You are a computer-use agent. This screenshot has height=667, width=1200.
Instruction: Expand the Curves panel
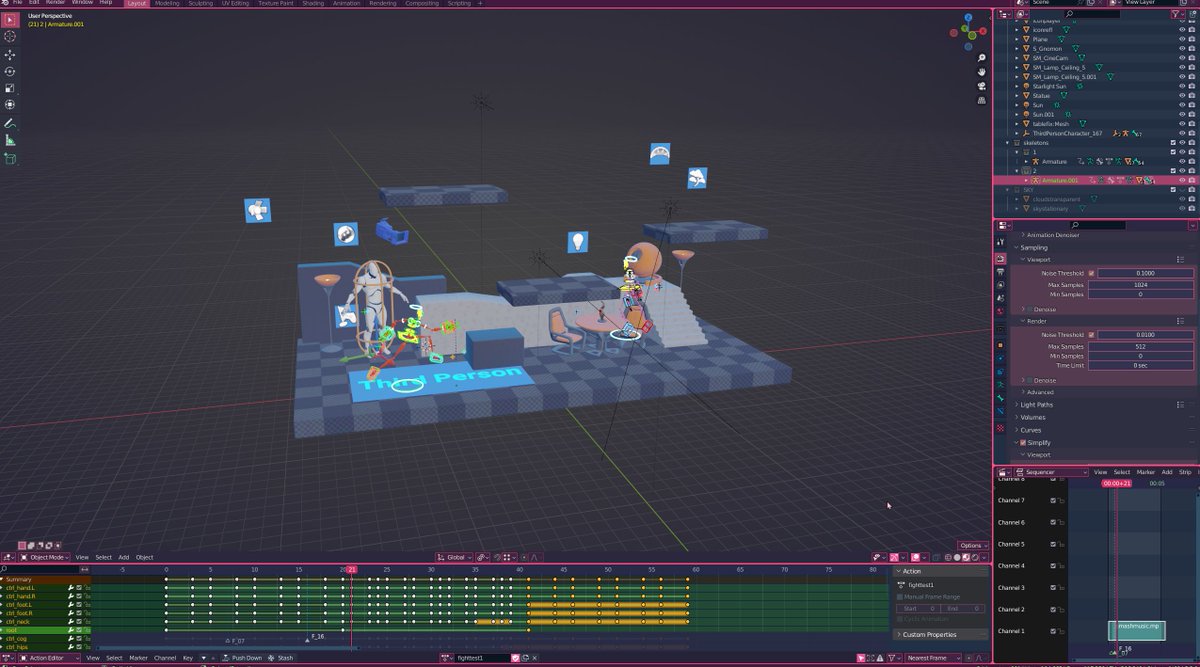(x=1030, y=430)
